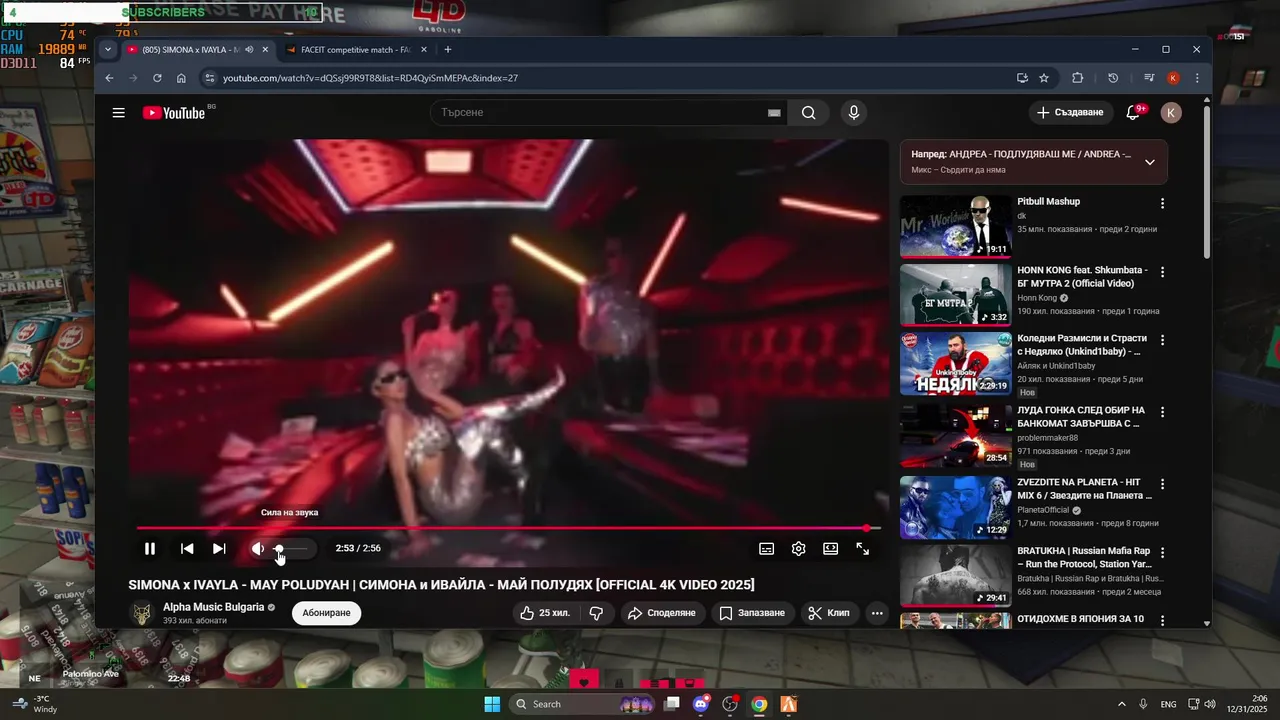Open video player settings gear
This screenshot has width=1280, height=720.
pos(799,548)
